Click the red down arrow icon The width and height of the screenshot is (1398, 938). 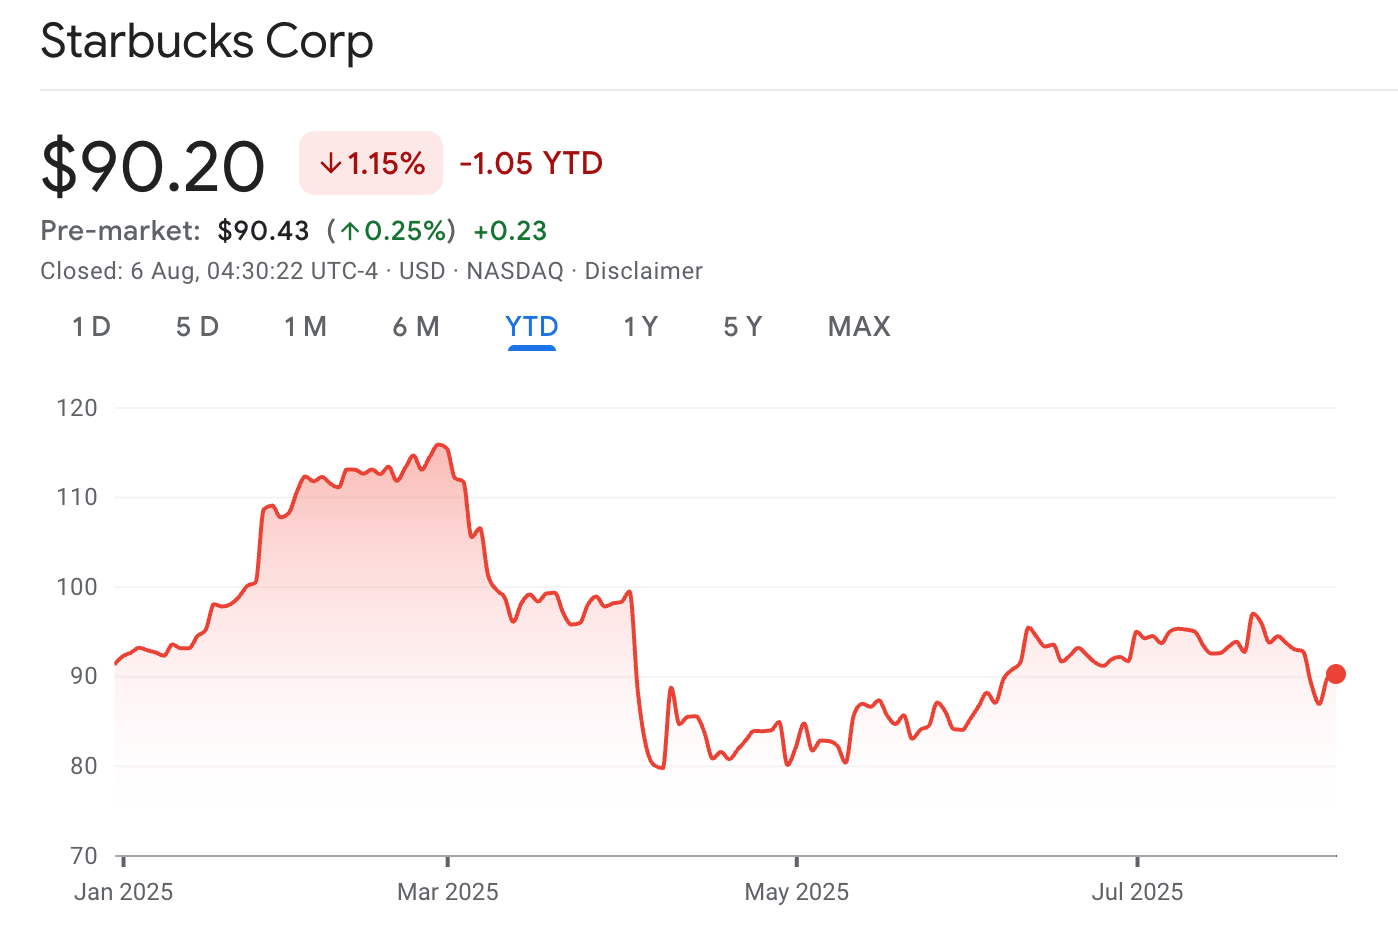click(331, 164)
